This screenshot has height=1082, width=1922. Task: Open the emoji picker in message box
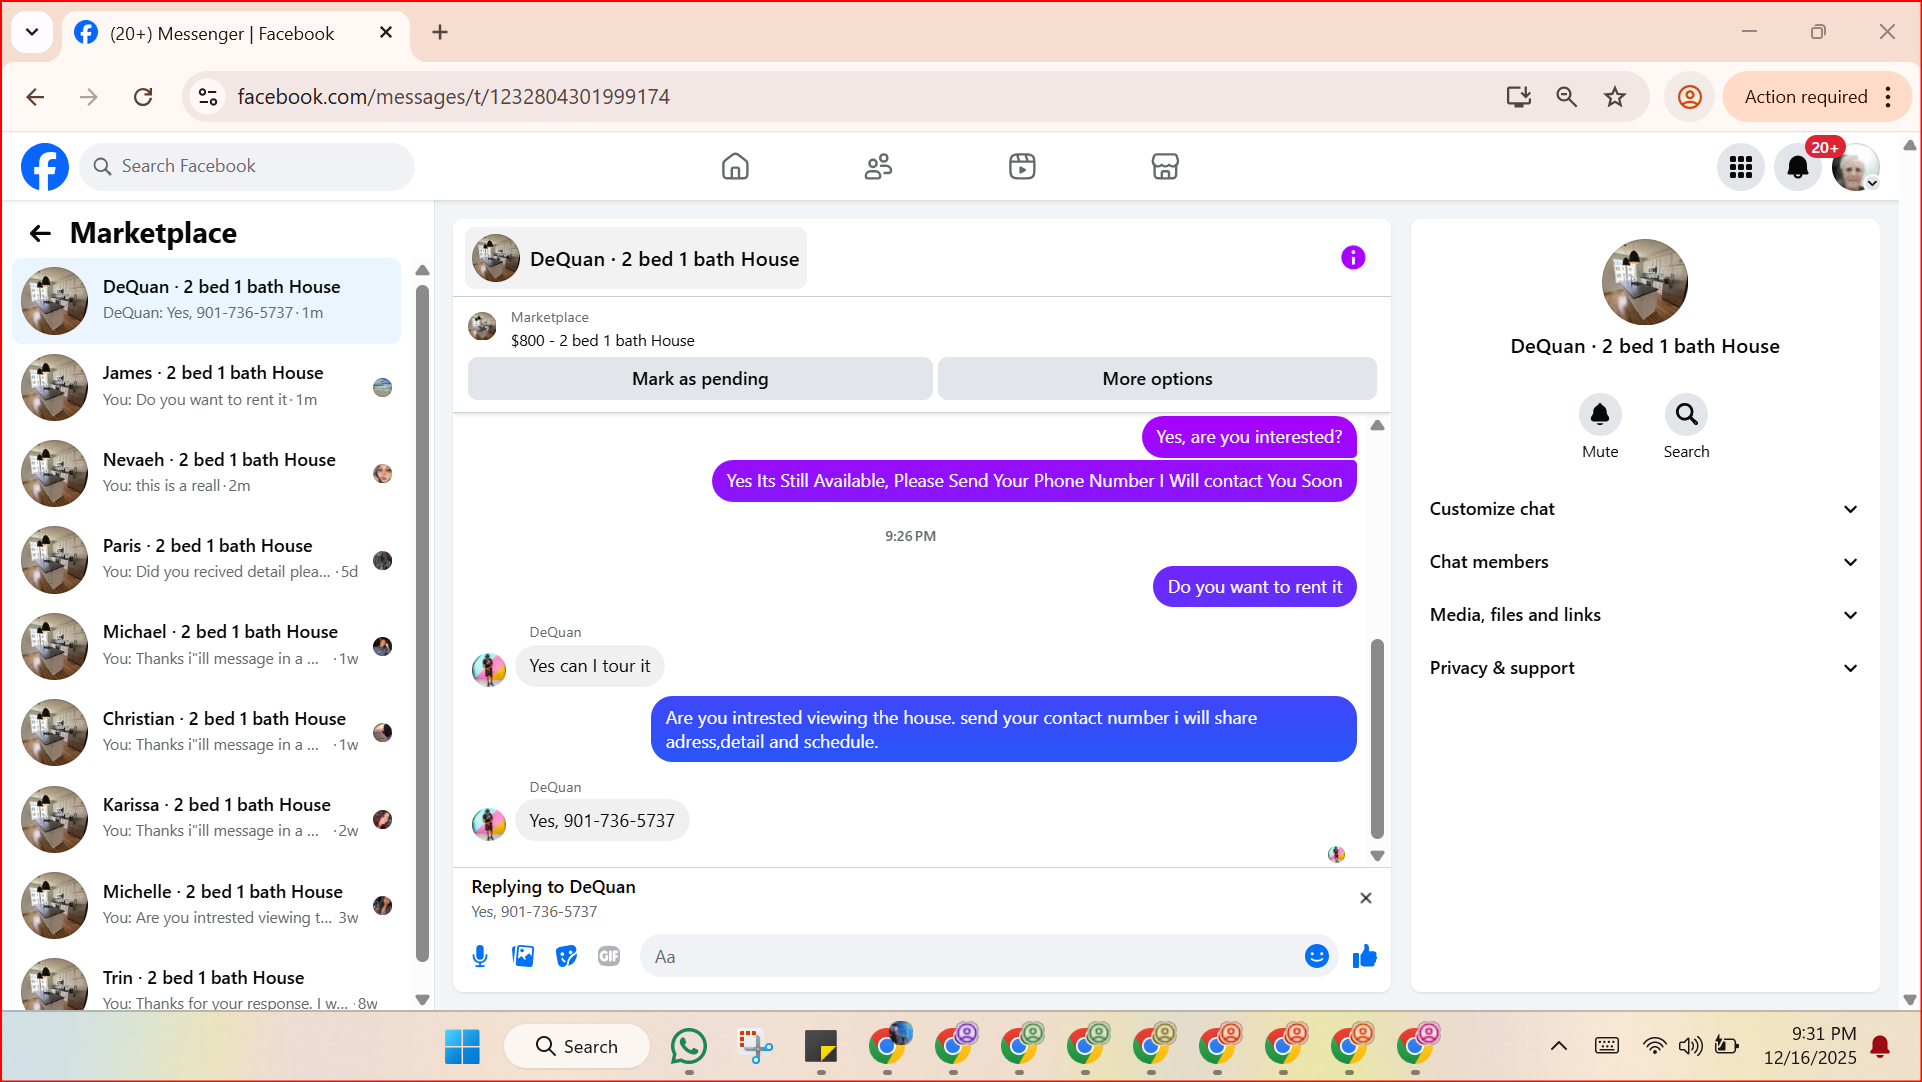1316,957
